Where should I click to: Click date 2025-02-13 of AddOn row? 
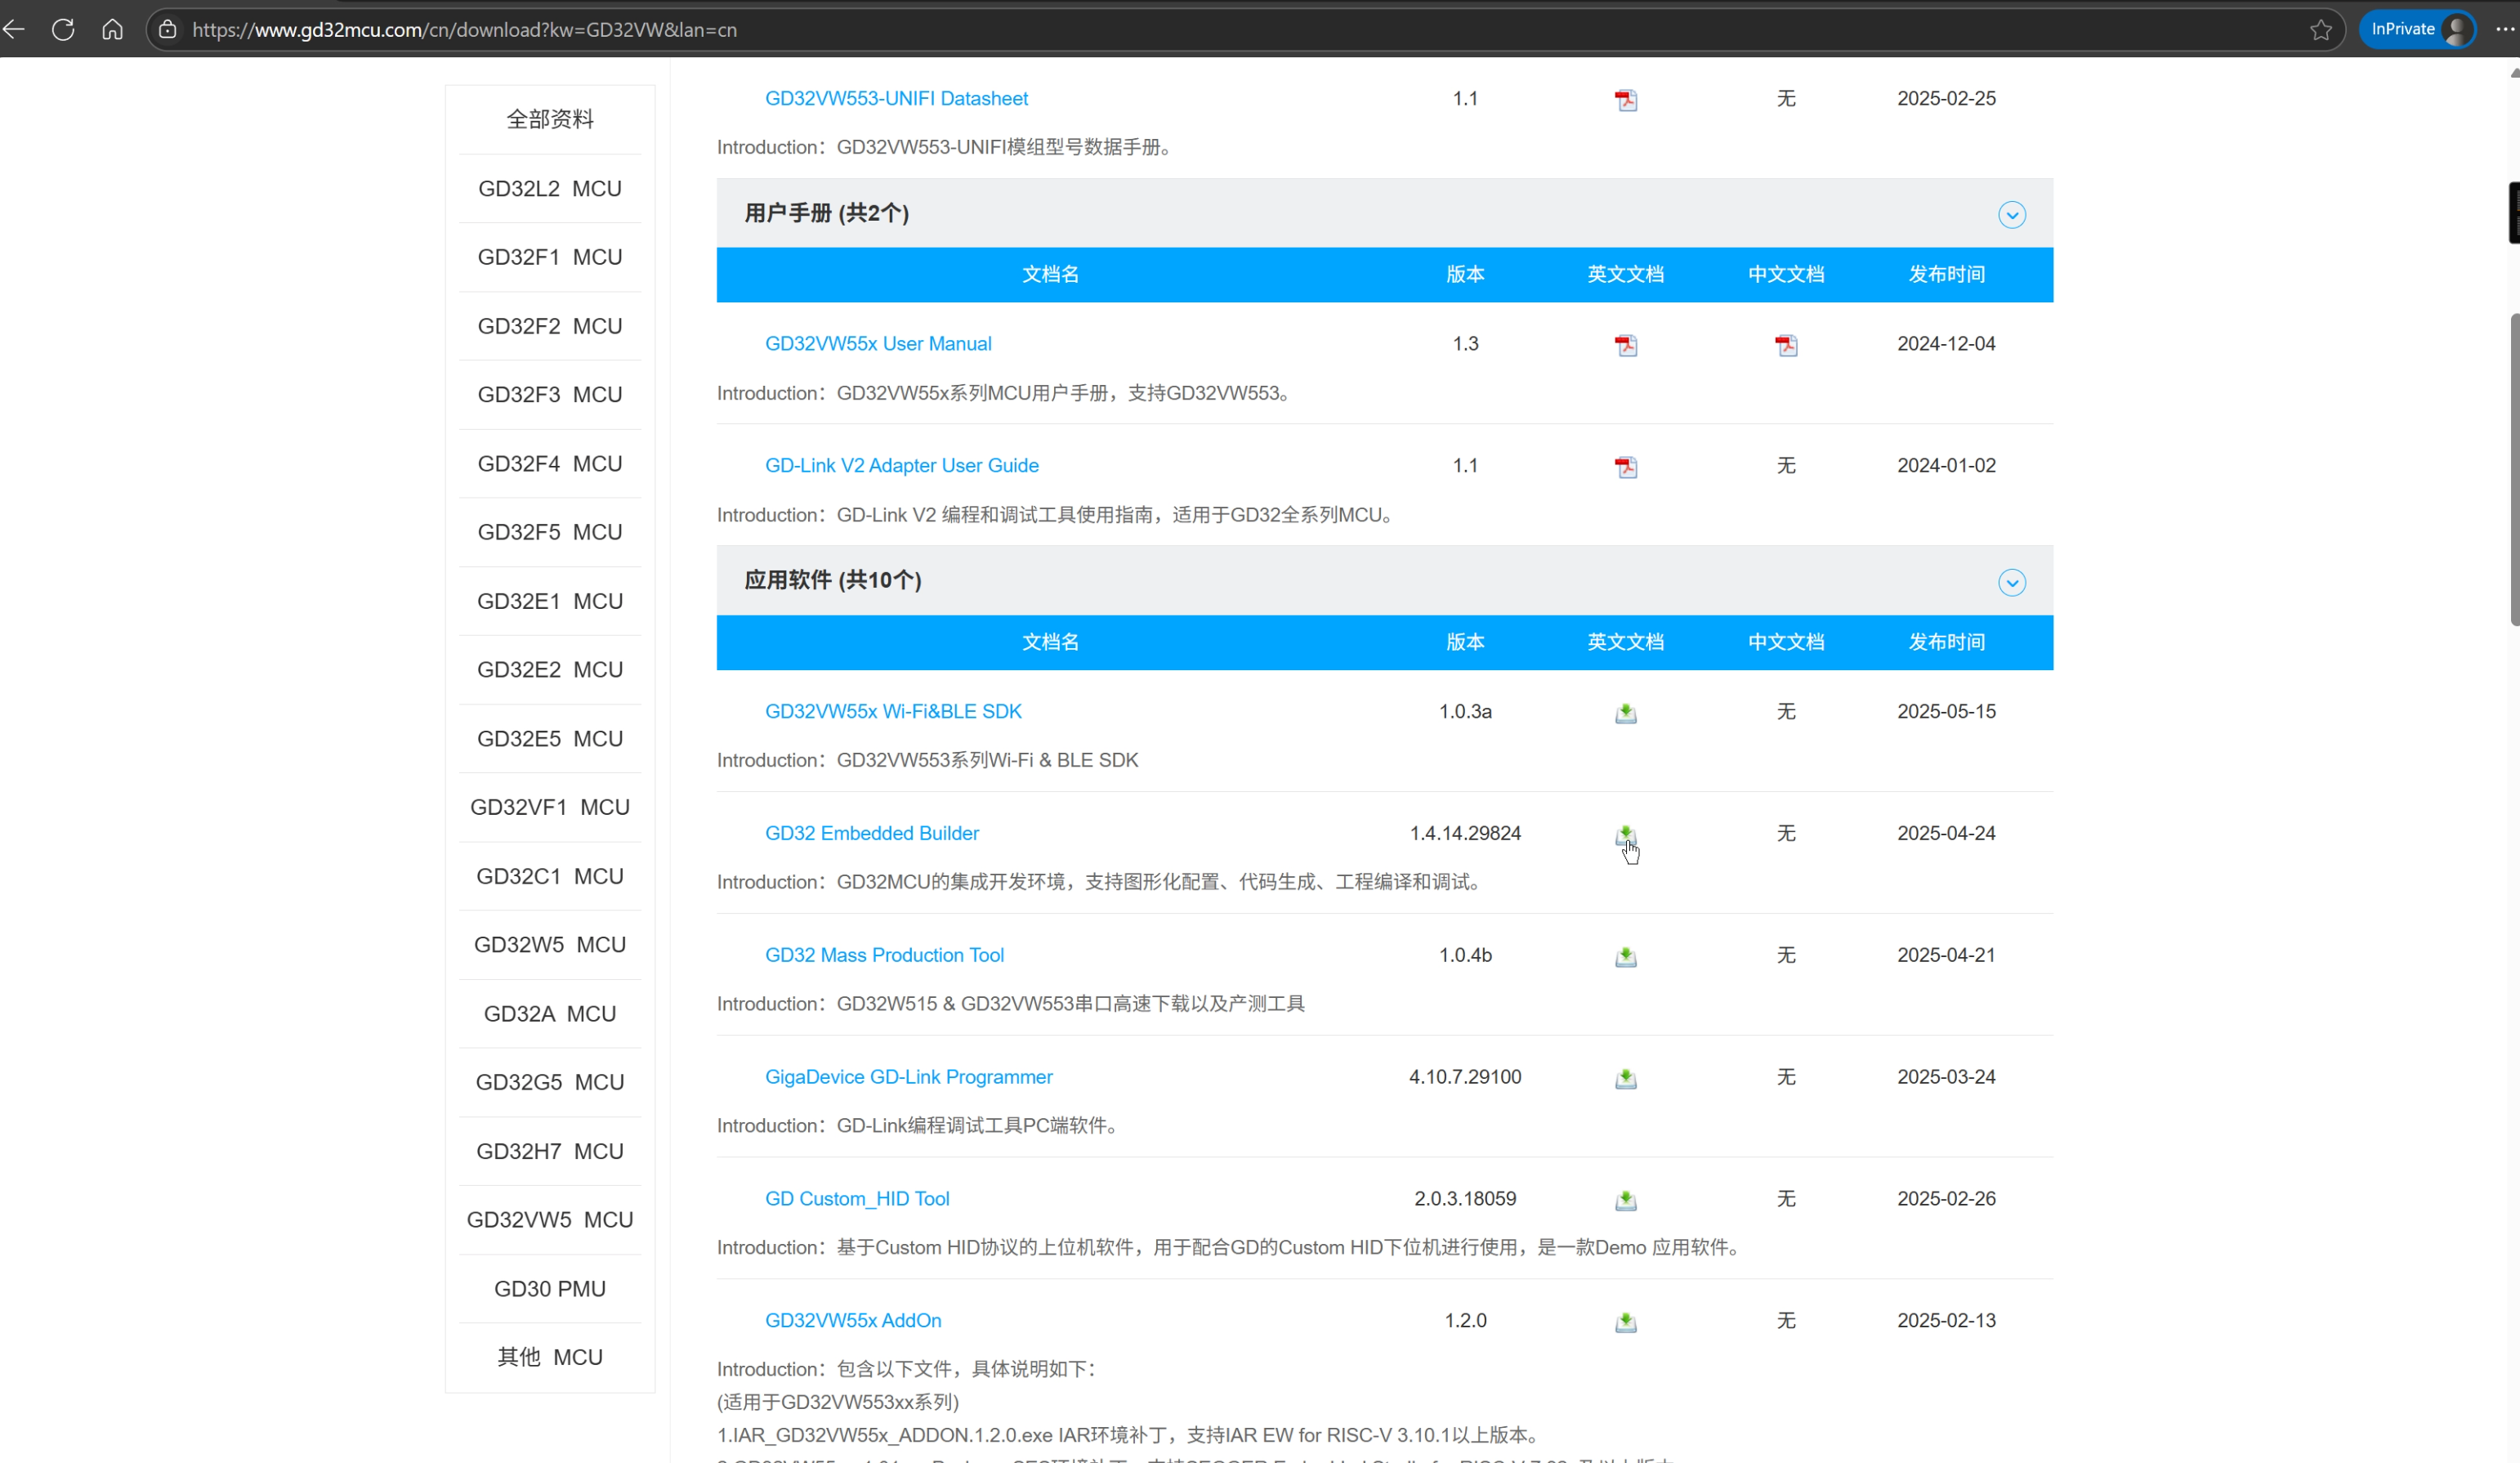pyautogui.click(x=1946, y=1320)
